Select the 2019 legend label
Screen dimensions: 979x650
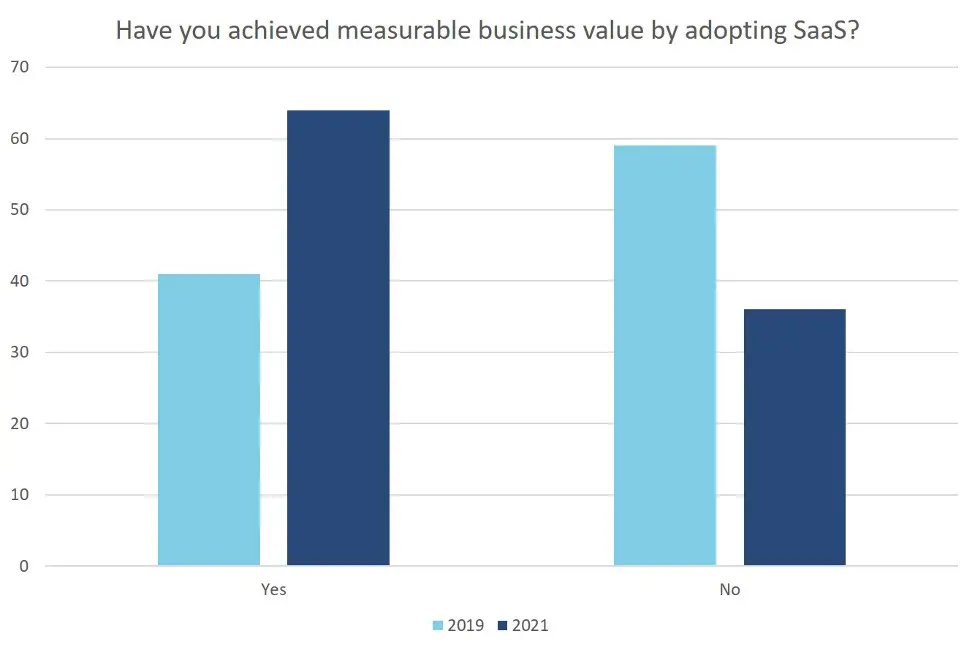point(466,625)
